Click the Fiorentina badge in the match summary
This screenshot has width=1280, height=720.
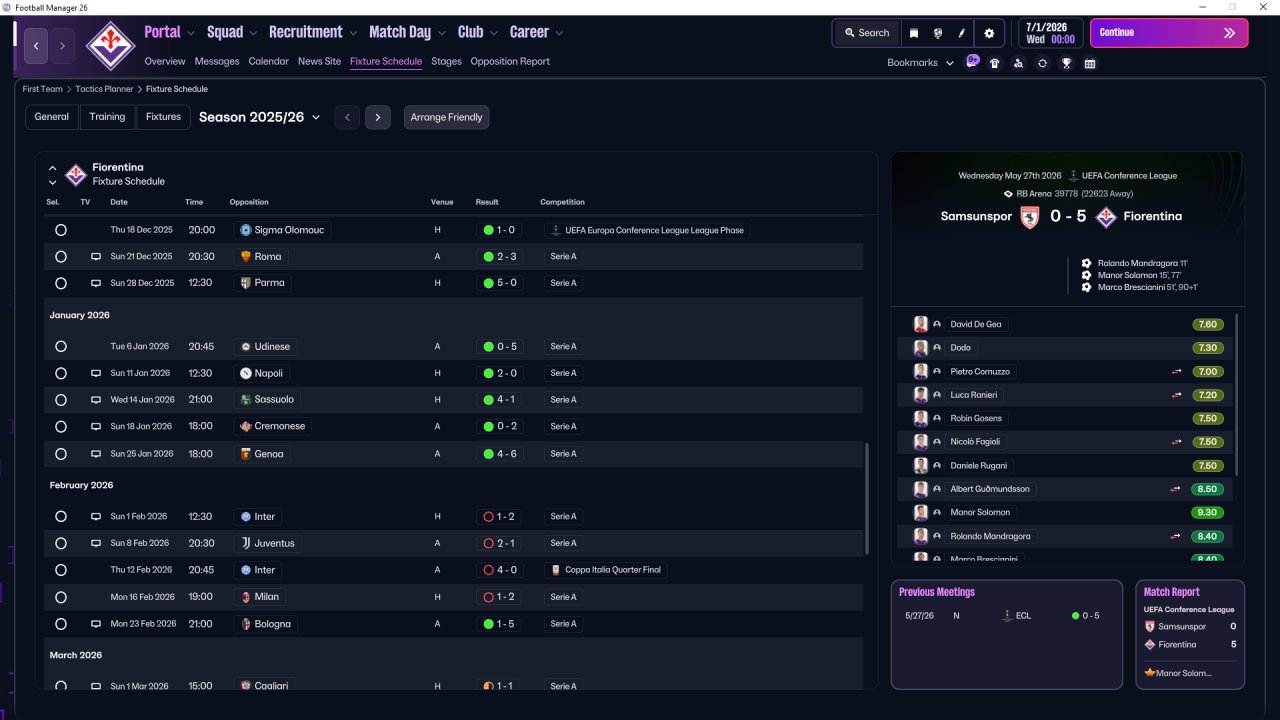click(x=1106, y=217)
